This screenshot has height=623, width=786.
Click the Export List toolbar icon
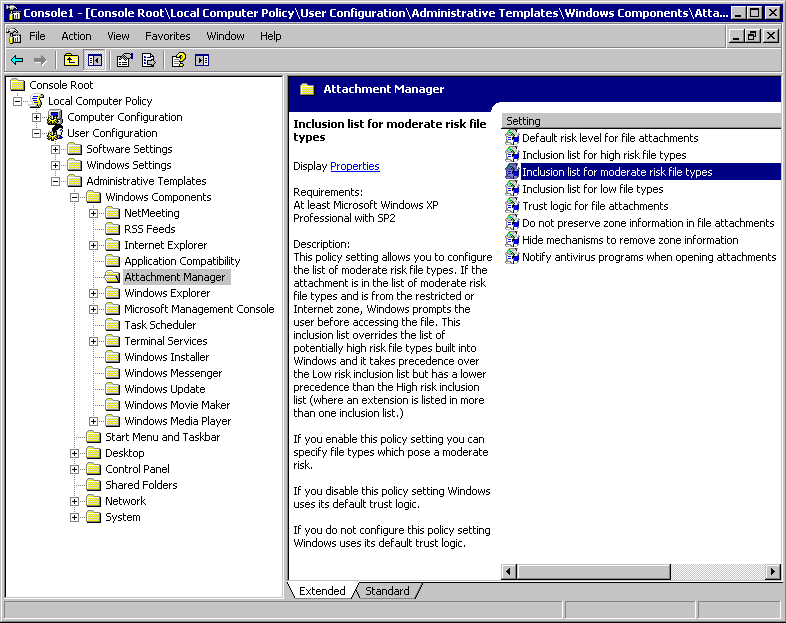(148, 60)
